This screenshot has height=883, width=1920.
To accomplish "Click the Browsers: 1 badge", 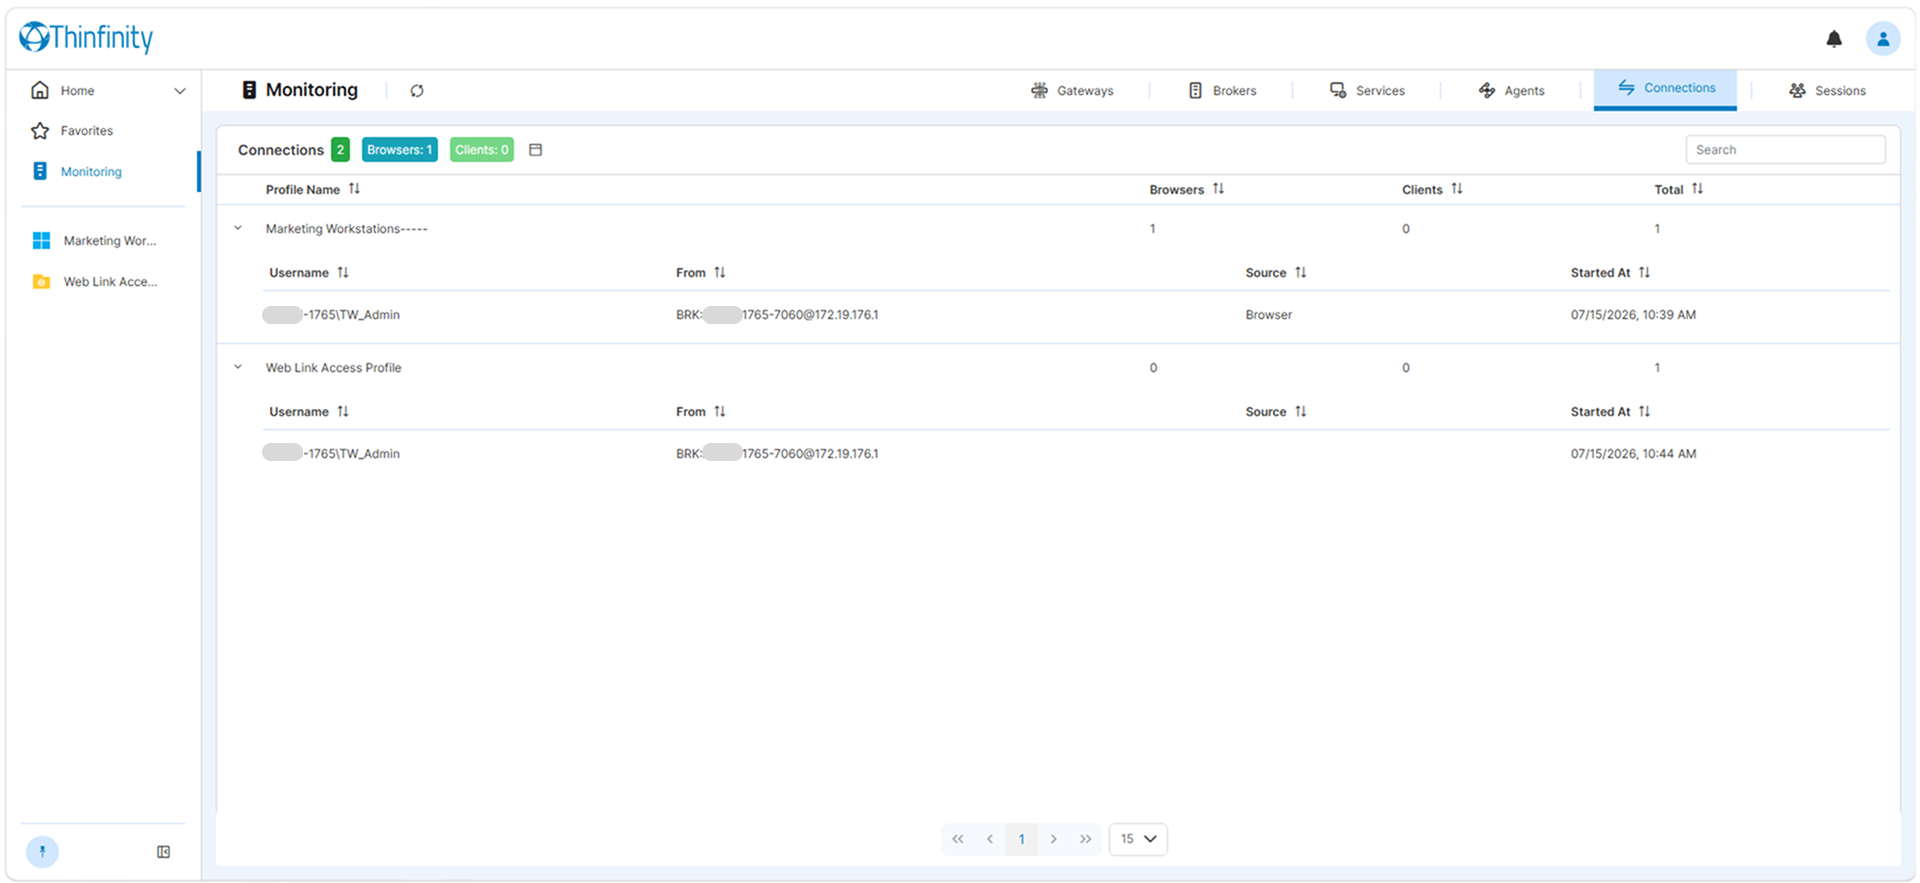I will (x=400, y=150).
